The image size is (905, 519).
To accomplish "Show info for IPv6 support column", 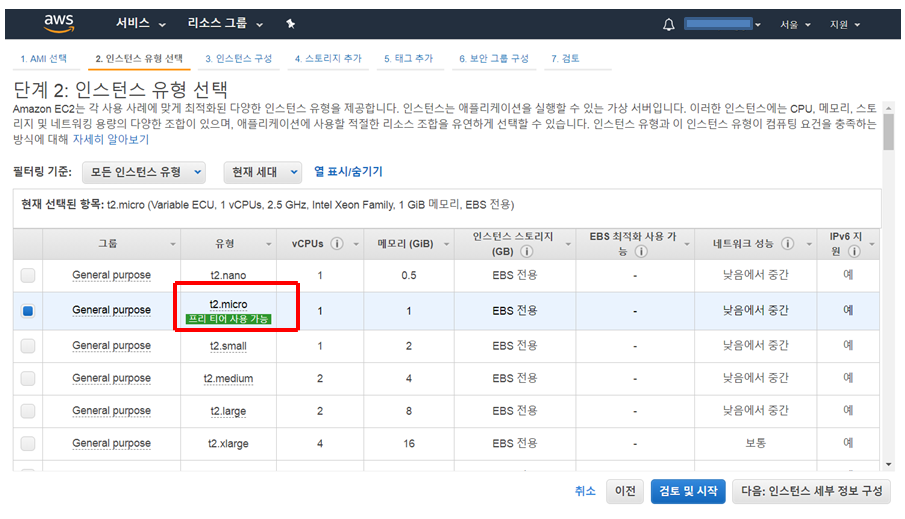I will (854, 251).
